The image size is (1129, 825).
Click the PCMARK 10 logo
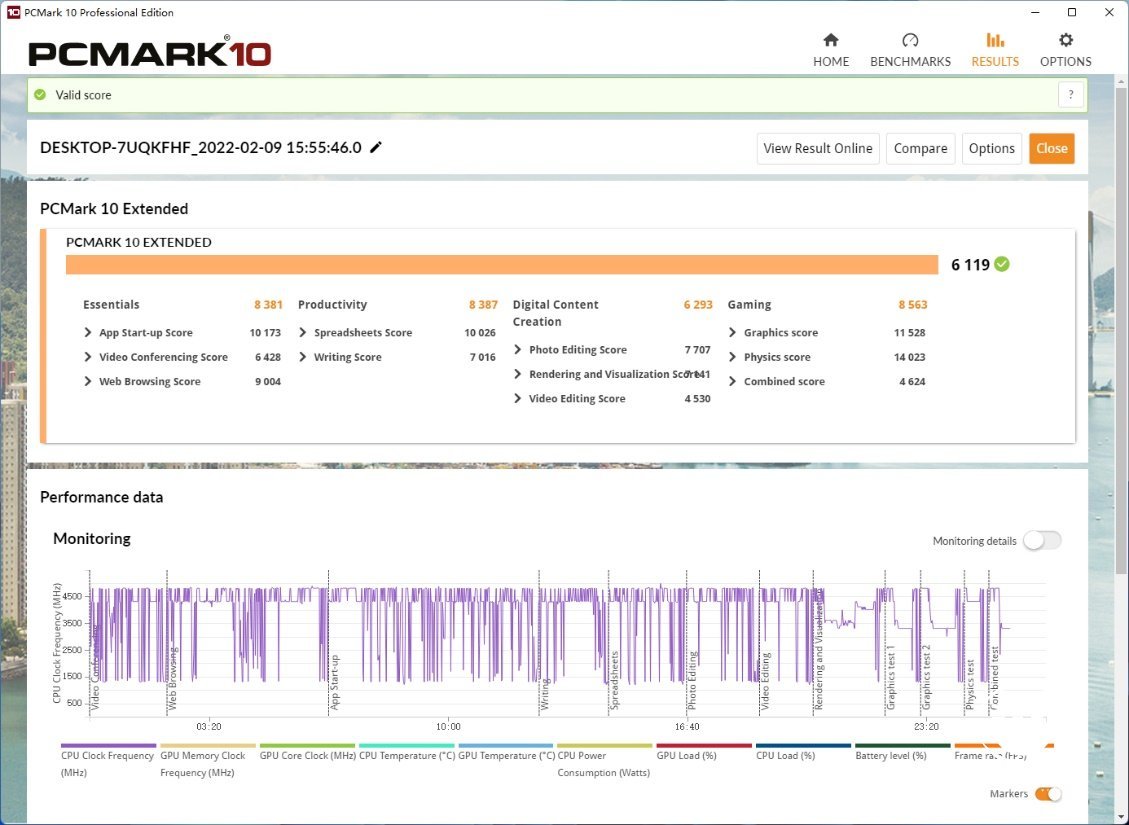pos(150,53)
